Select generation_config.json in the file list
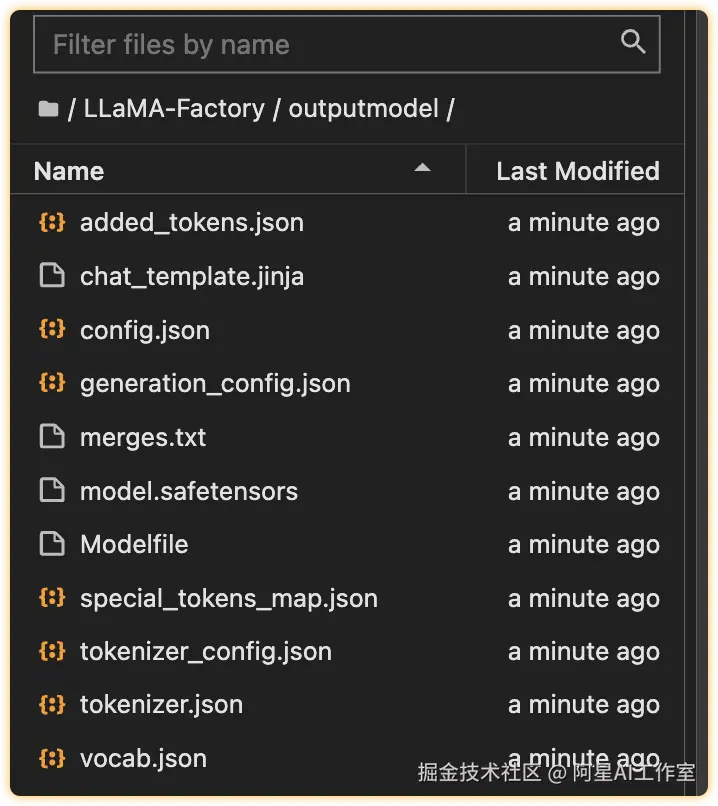The height and width of the screenshot is (806, 718). click(215, 383)
